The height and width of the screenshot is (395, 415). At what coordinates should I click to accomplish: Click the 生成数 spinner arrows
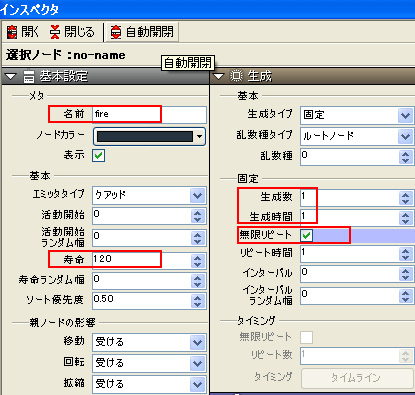(406, 198)
